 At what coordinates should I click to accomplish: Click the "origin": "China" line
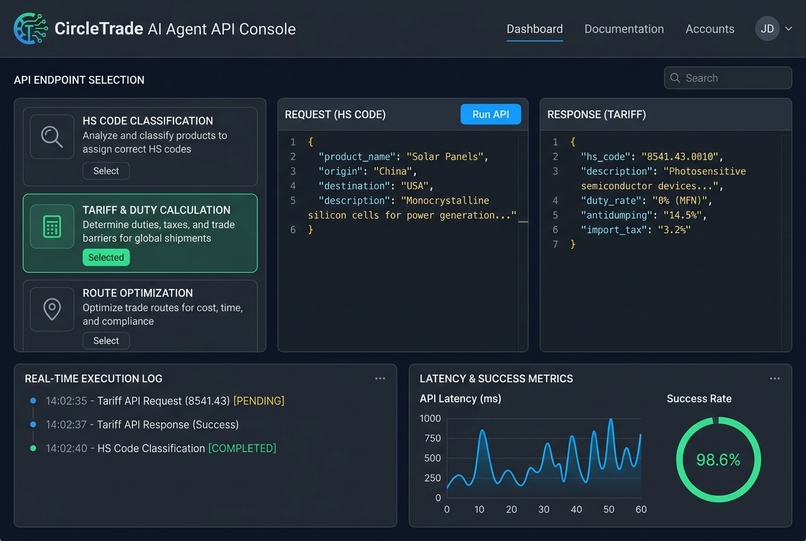coord(367,171)
